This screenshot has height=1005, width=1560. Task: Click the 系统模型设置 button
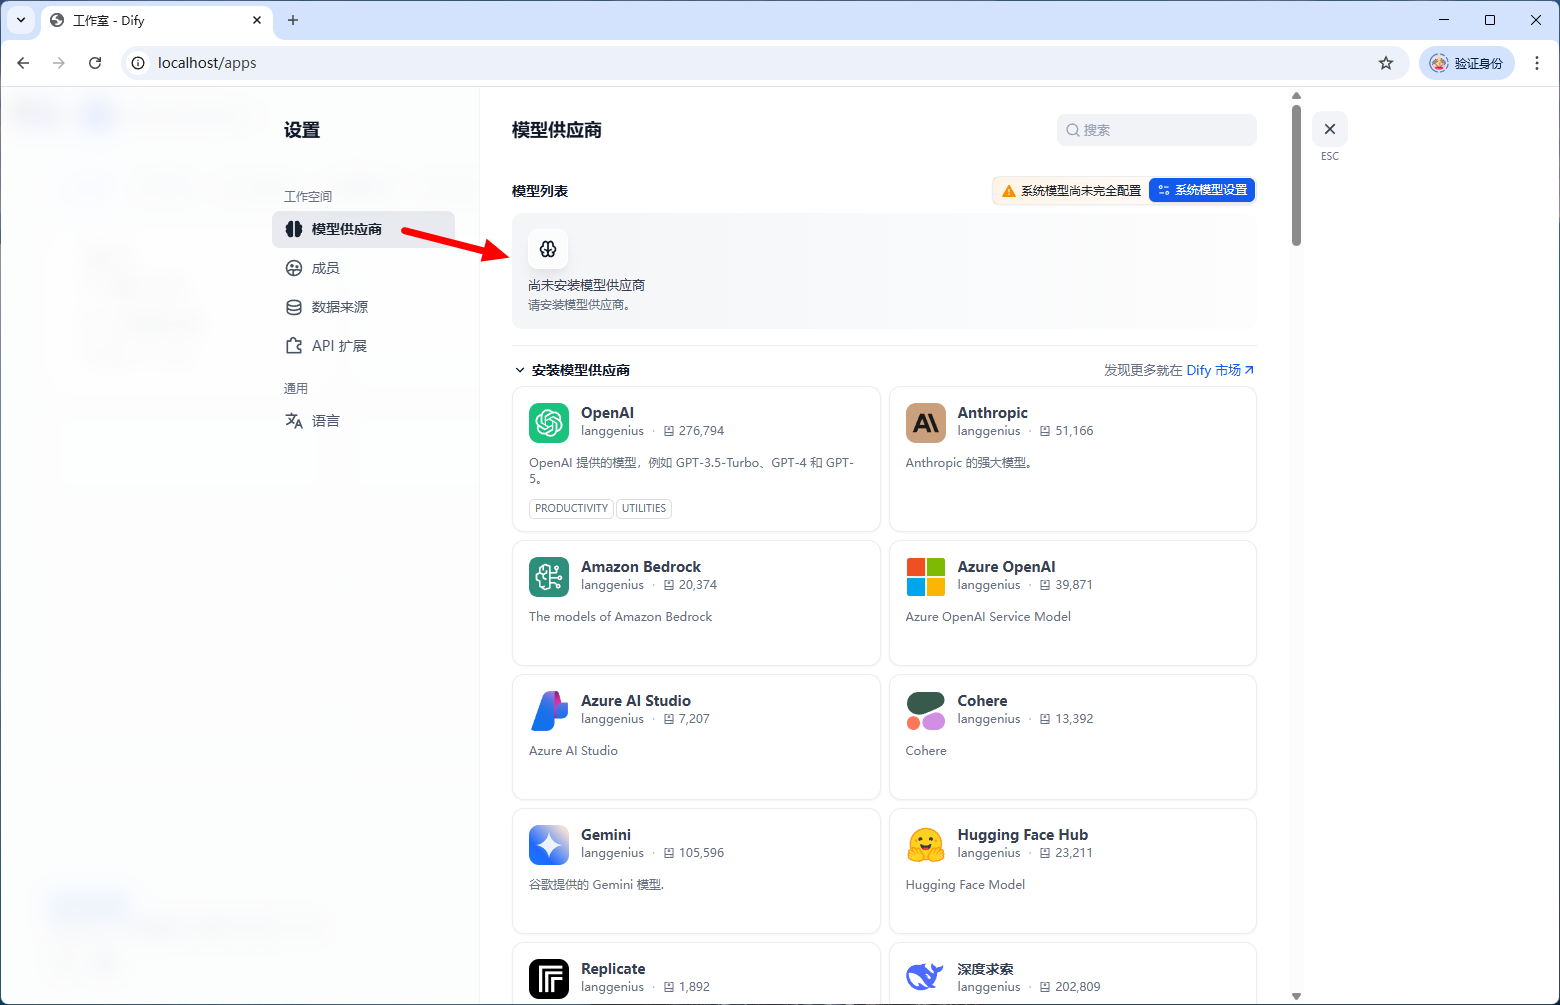tap(1202, 190)
